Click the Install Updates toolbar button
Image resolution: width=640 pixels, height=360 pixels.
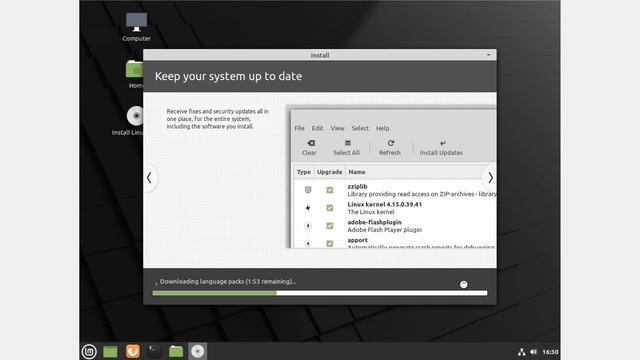(x=441, y=148)
